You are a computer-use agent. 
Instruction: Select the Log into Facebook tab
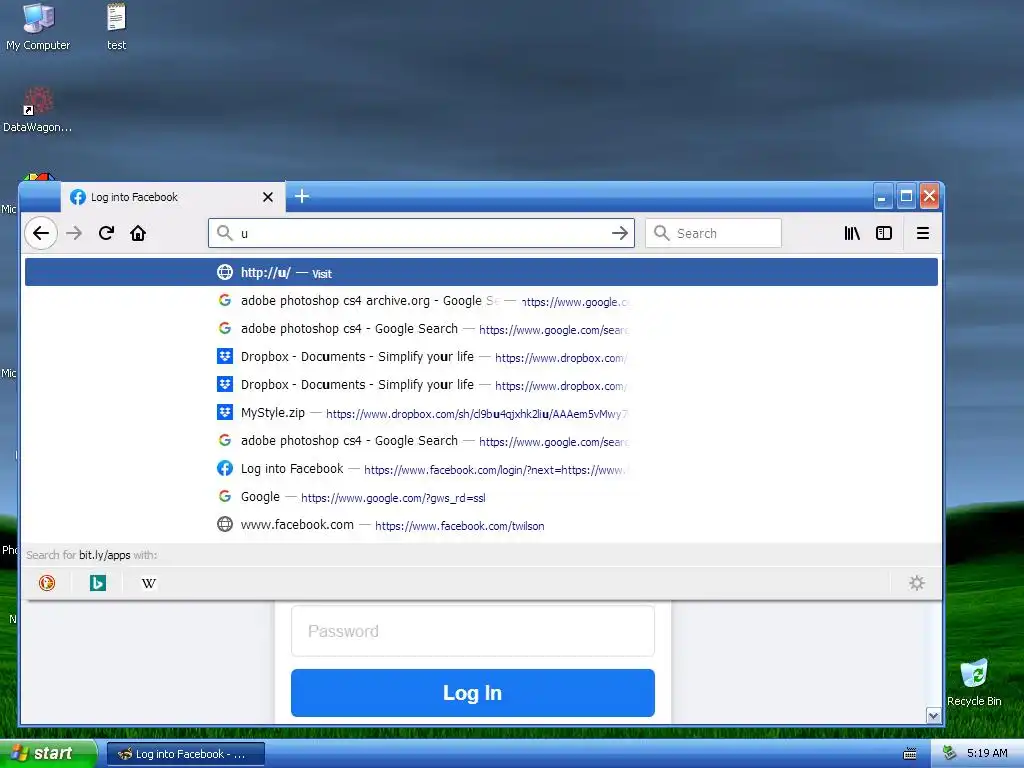[172, 197]
